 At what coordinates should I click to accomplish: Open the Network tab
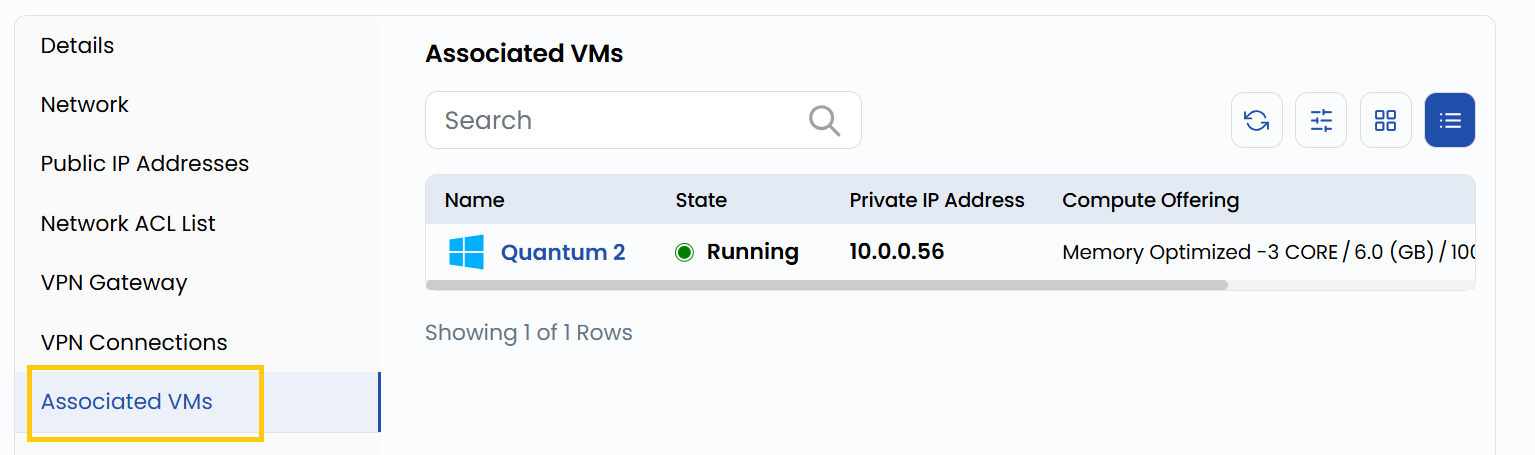(x=85, y=105)
